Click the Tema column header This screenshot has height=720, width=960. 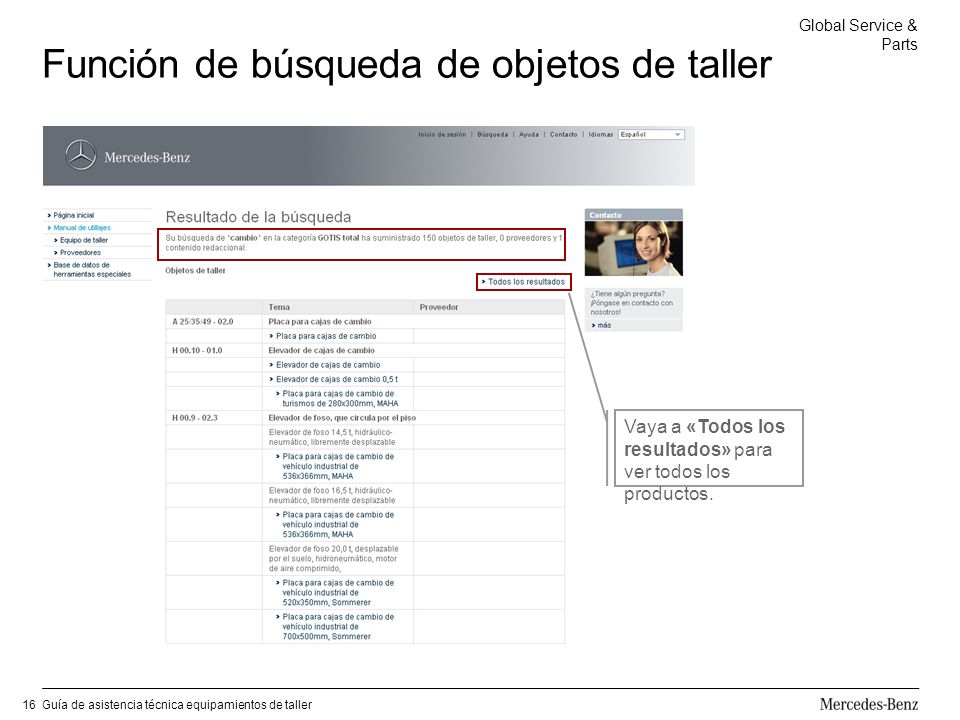(279, 307)
